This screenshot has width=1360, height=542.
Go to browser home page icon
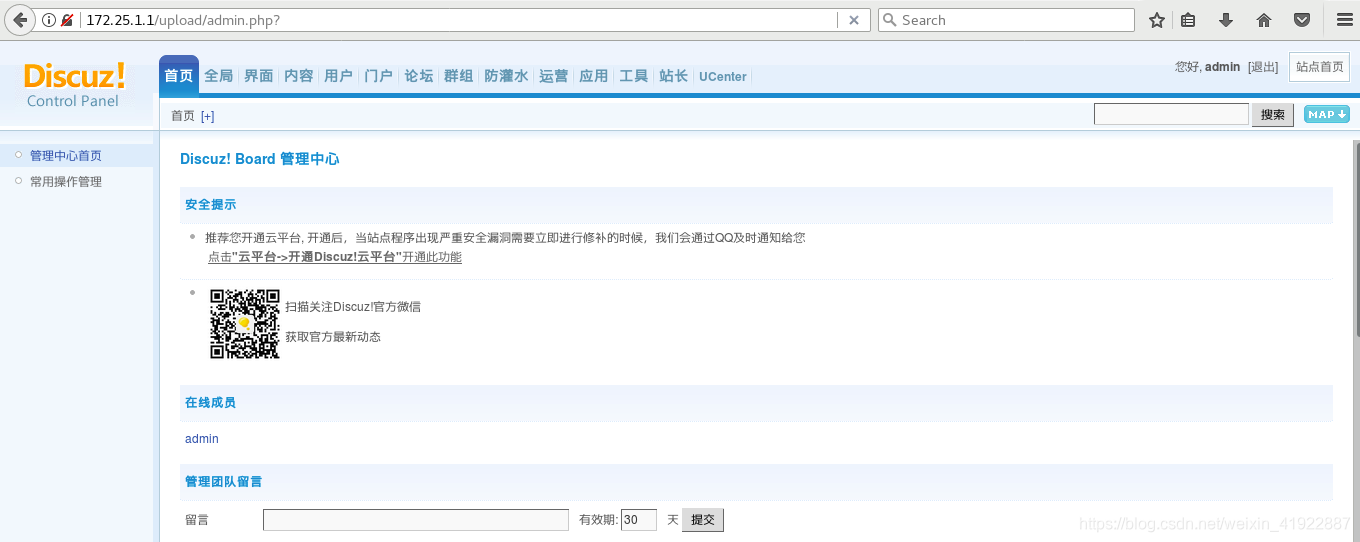pyautogui.click(x=1264, y=20)
